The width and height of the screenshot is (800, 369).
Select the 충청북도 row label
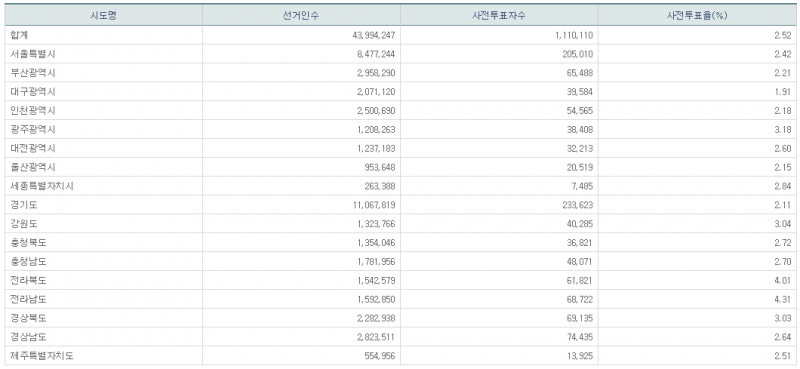coord(28,243)
